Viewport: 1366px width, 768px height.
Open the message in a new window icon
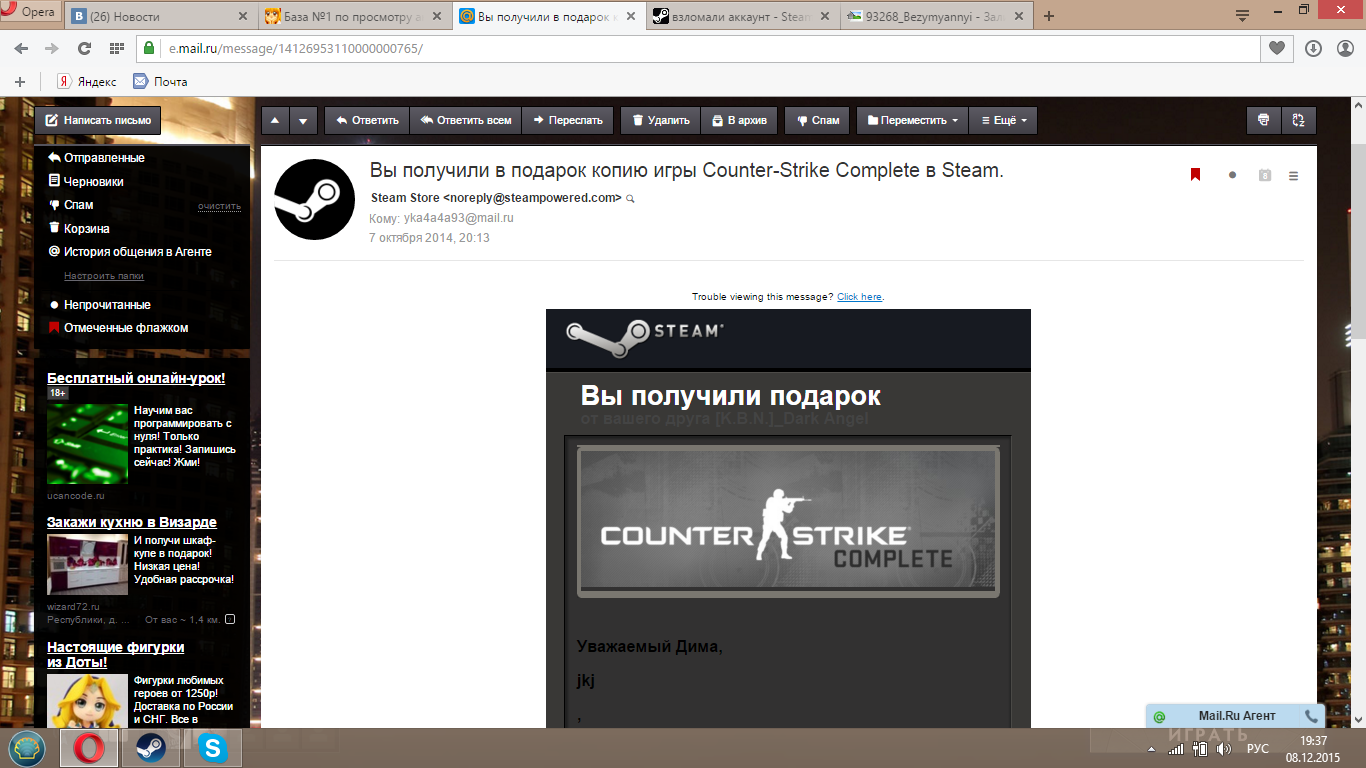point(1299,120)
